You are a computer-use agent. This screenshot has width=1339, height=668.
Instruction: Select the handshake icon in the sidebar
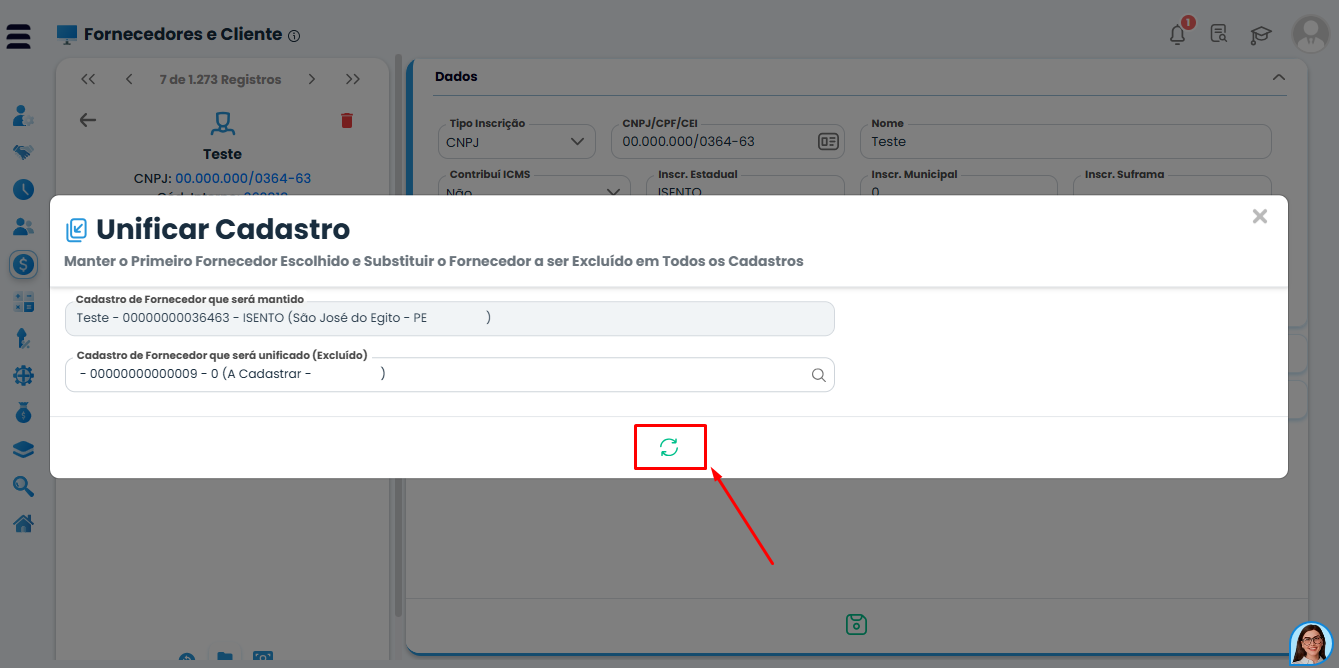22,152
